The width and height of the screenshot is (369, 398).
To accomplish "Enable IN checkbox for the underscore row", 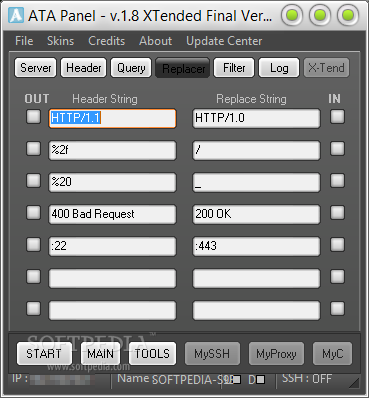I will (337, 181).
